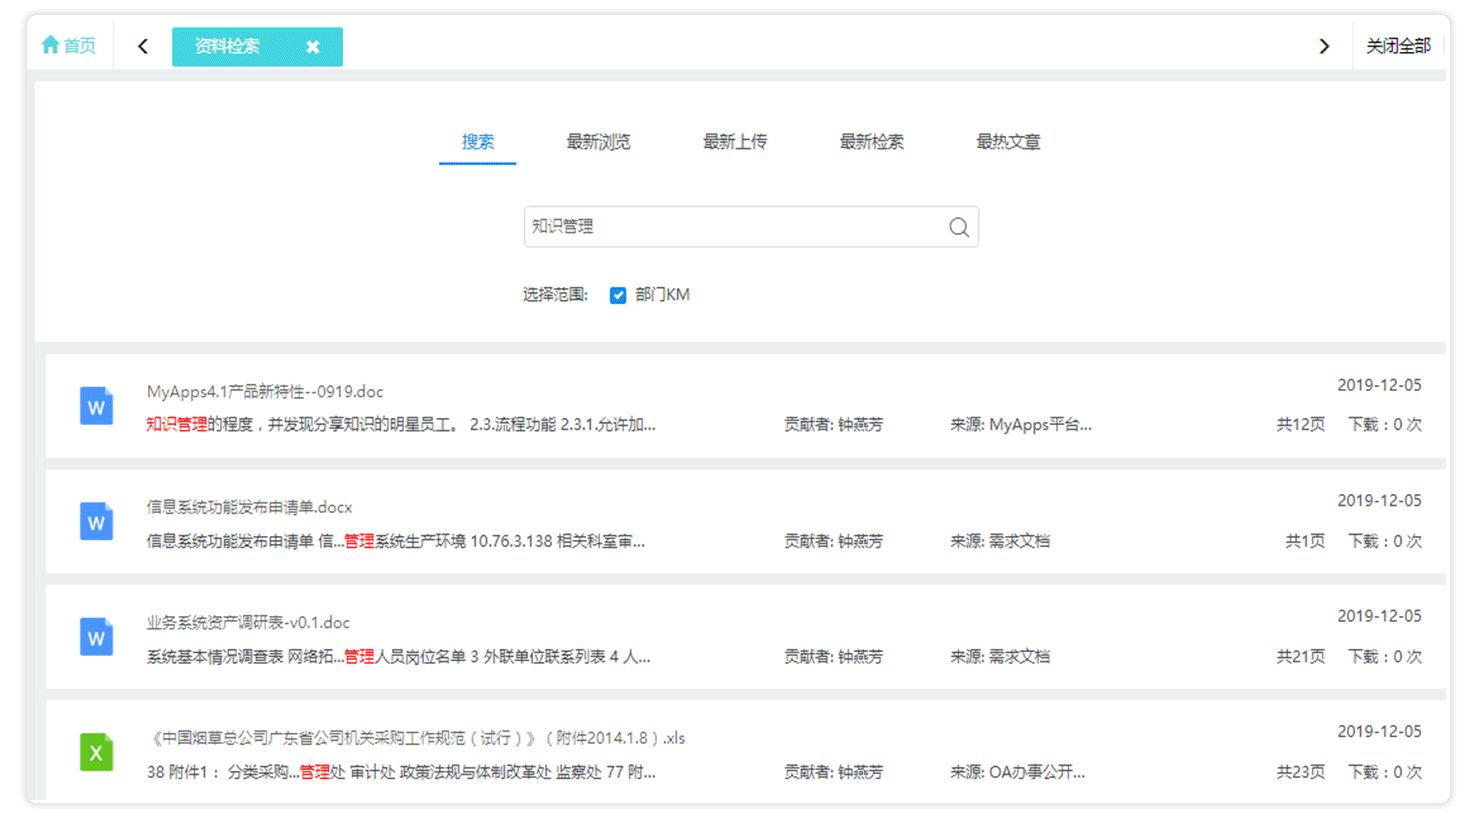
Task: Open the 最新检索 tab
Action: point(871,142)
